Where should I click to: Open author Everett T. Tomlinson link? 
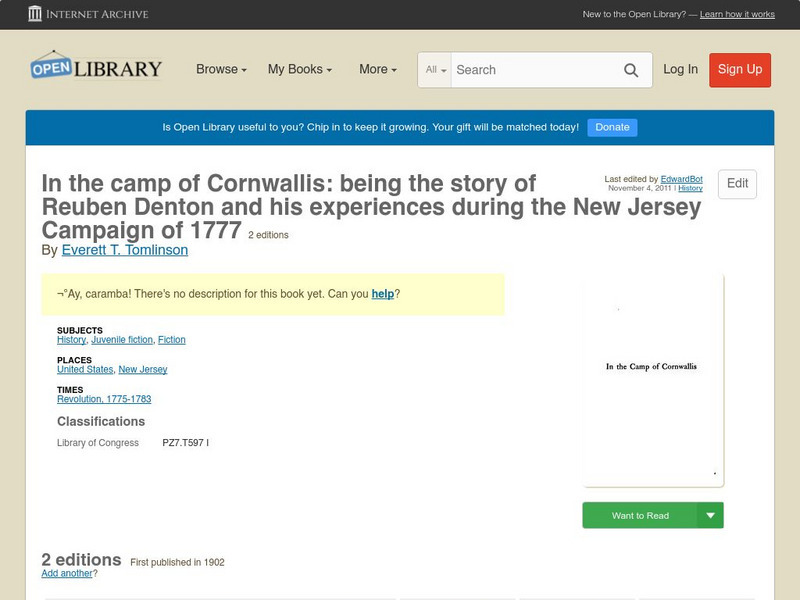click(125, 250)
